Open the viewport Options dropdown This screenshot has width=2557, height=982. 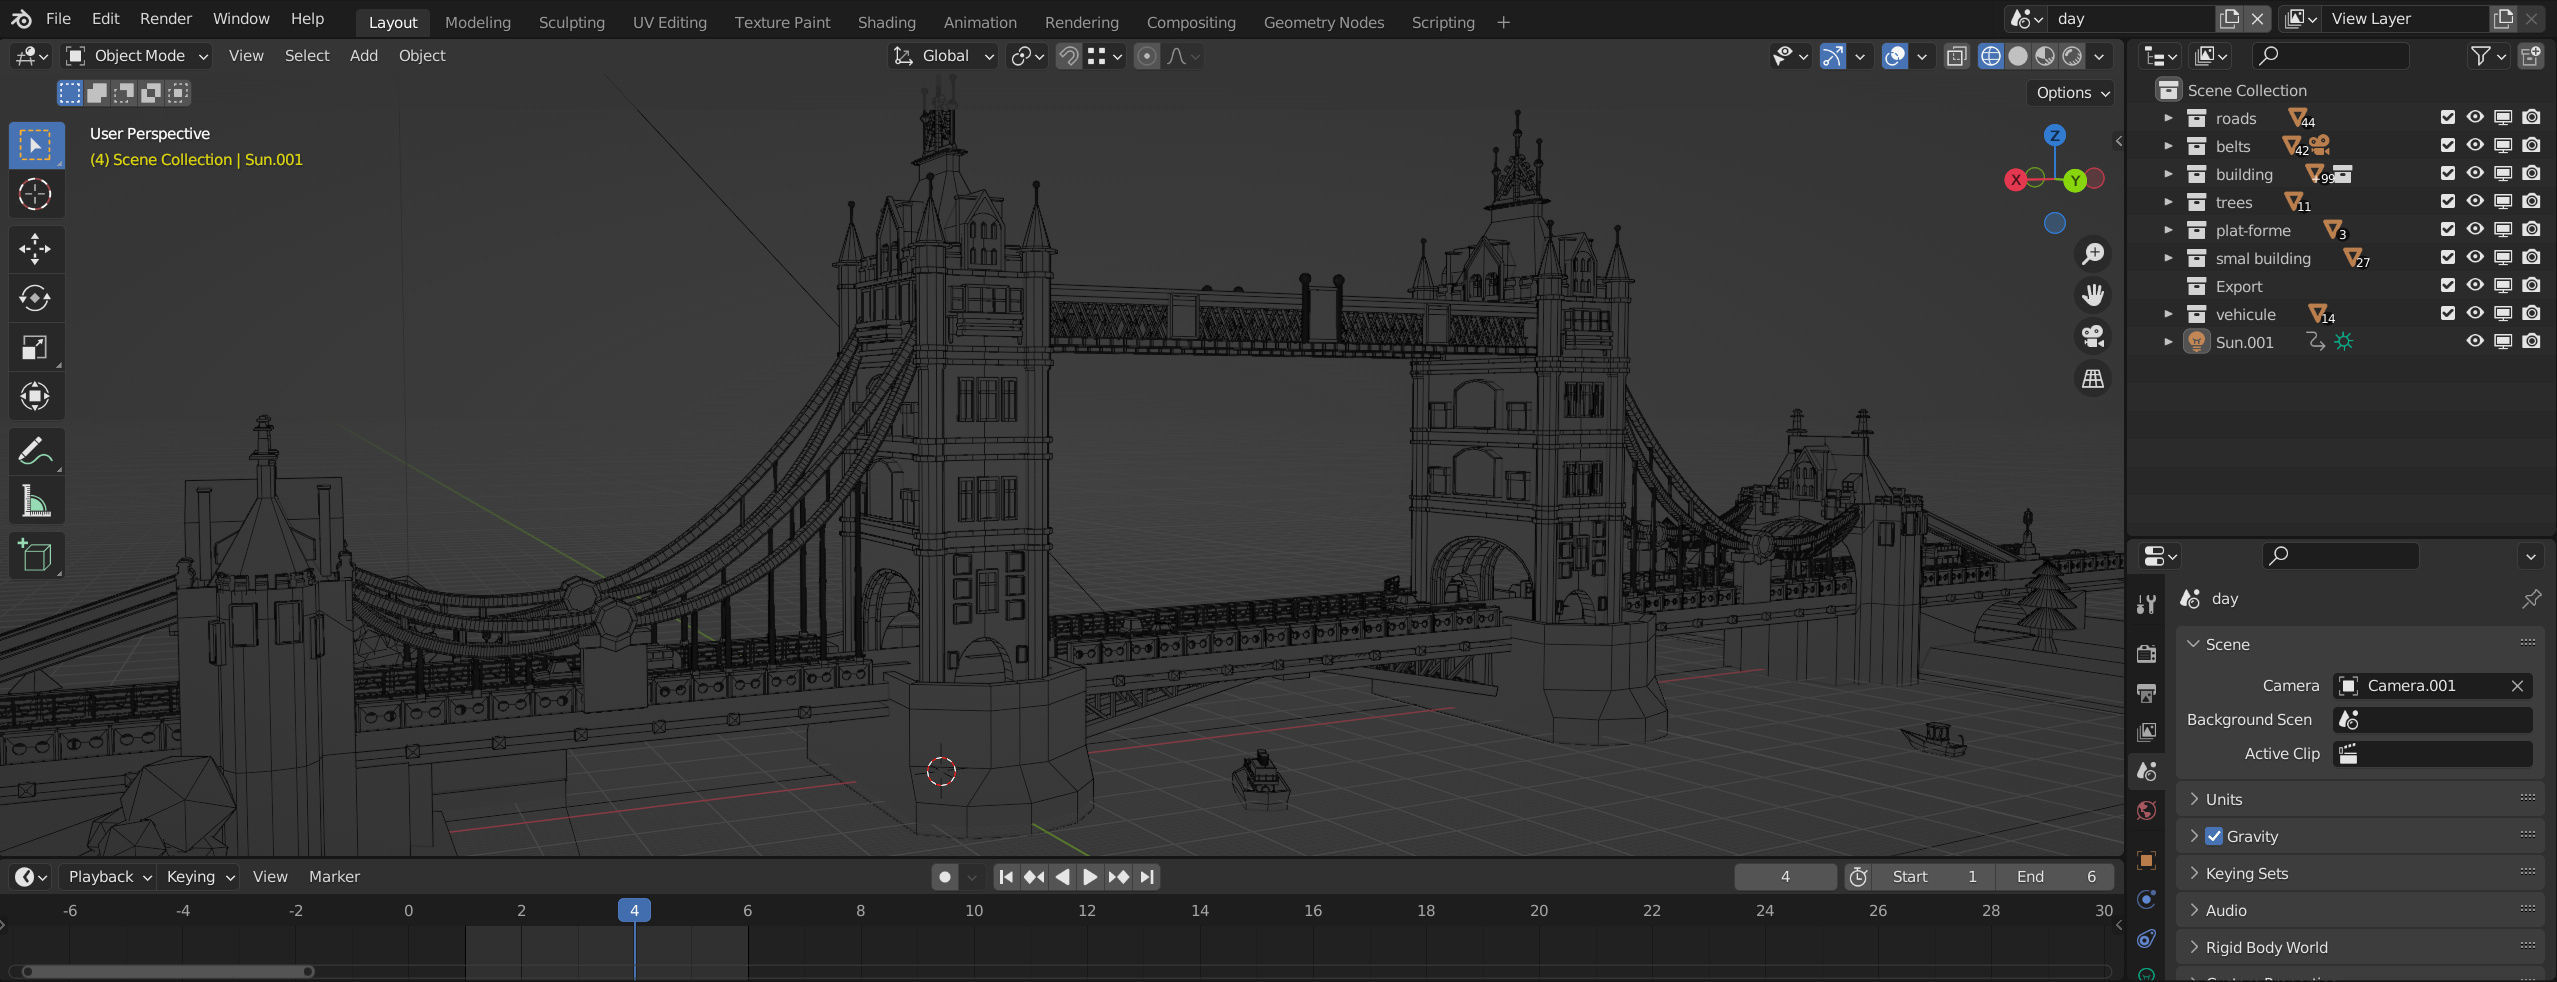pyautogui.click(x=2074, y=92)
